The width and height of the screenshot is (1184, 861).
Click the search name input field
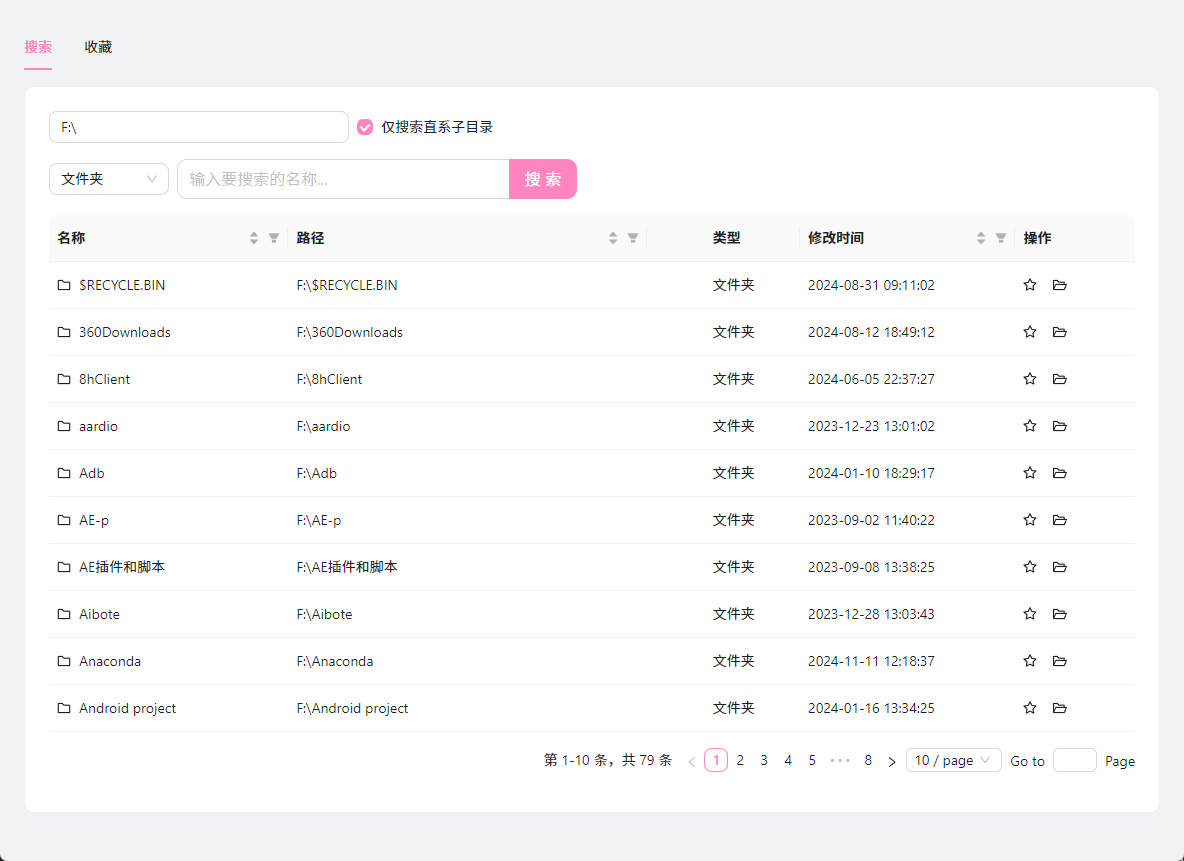343,179
